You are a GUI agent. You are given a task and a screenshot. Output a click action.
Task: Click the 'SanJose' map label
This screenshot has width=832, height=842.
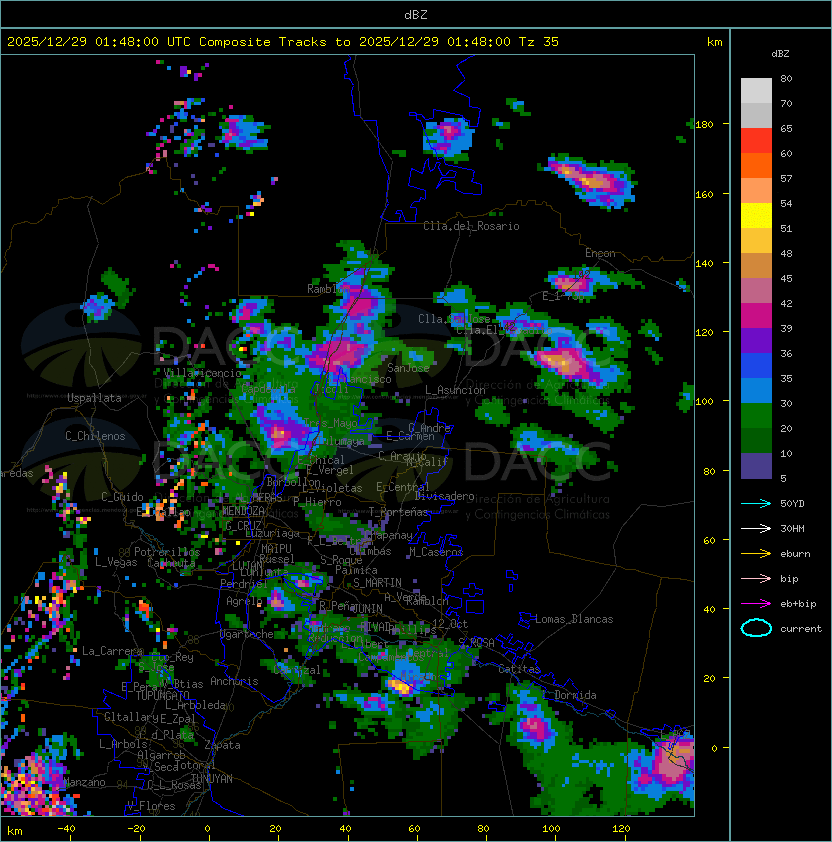point(408,368)
